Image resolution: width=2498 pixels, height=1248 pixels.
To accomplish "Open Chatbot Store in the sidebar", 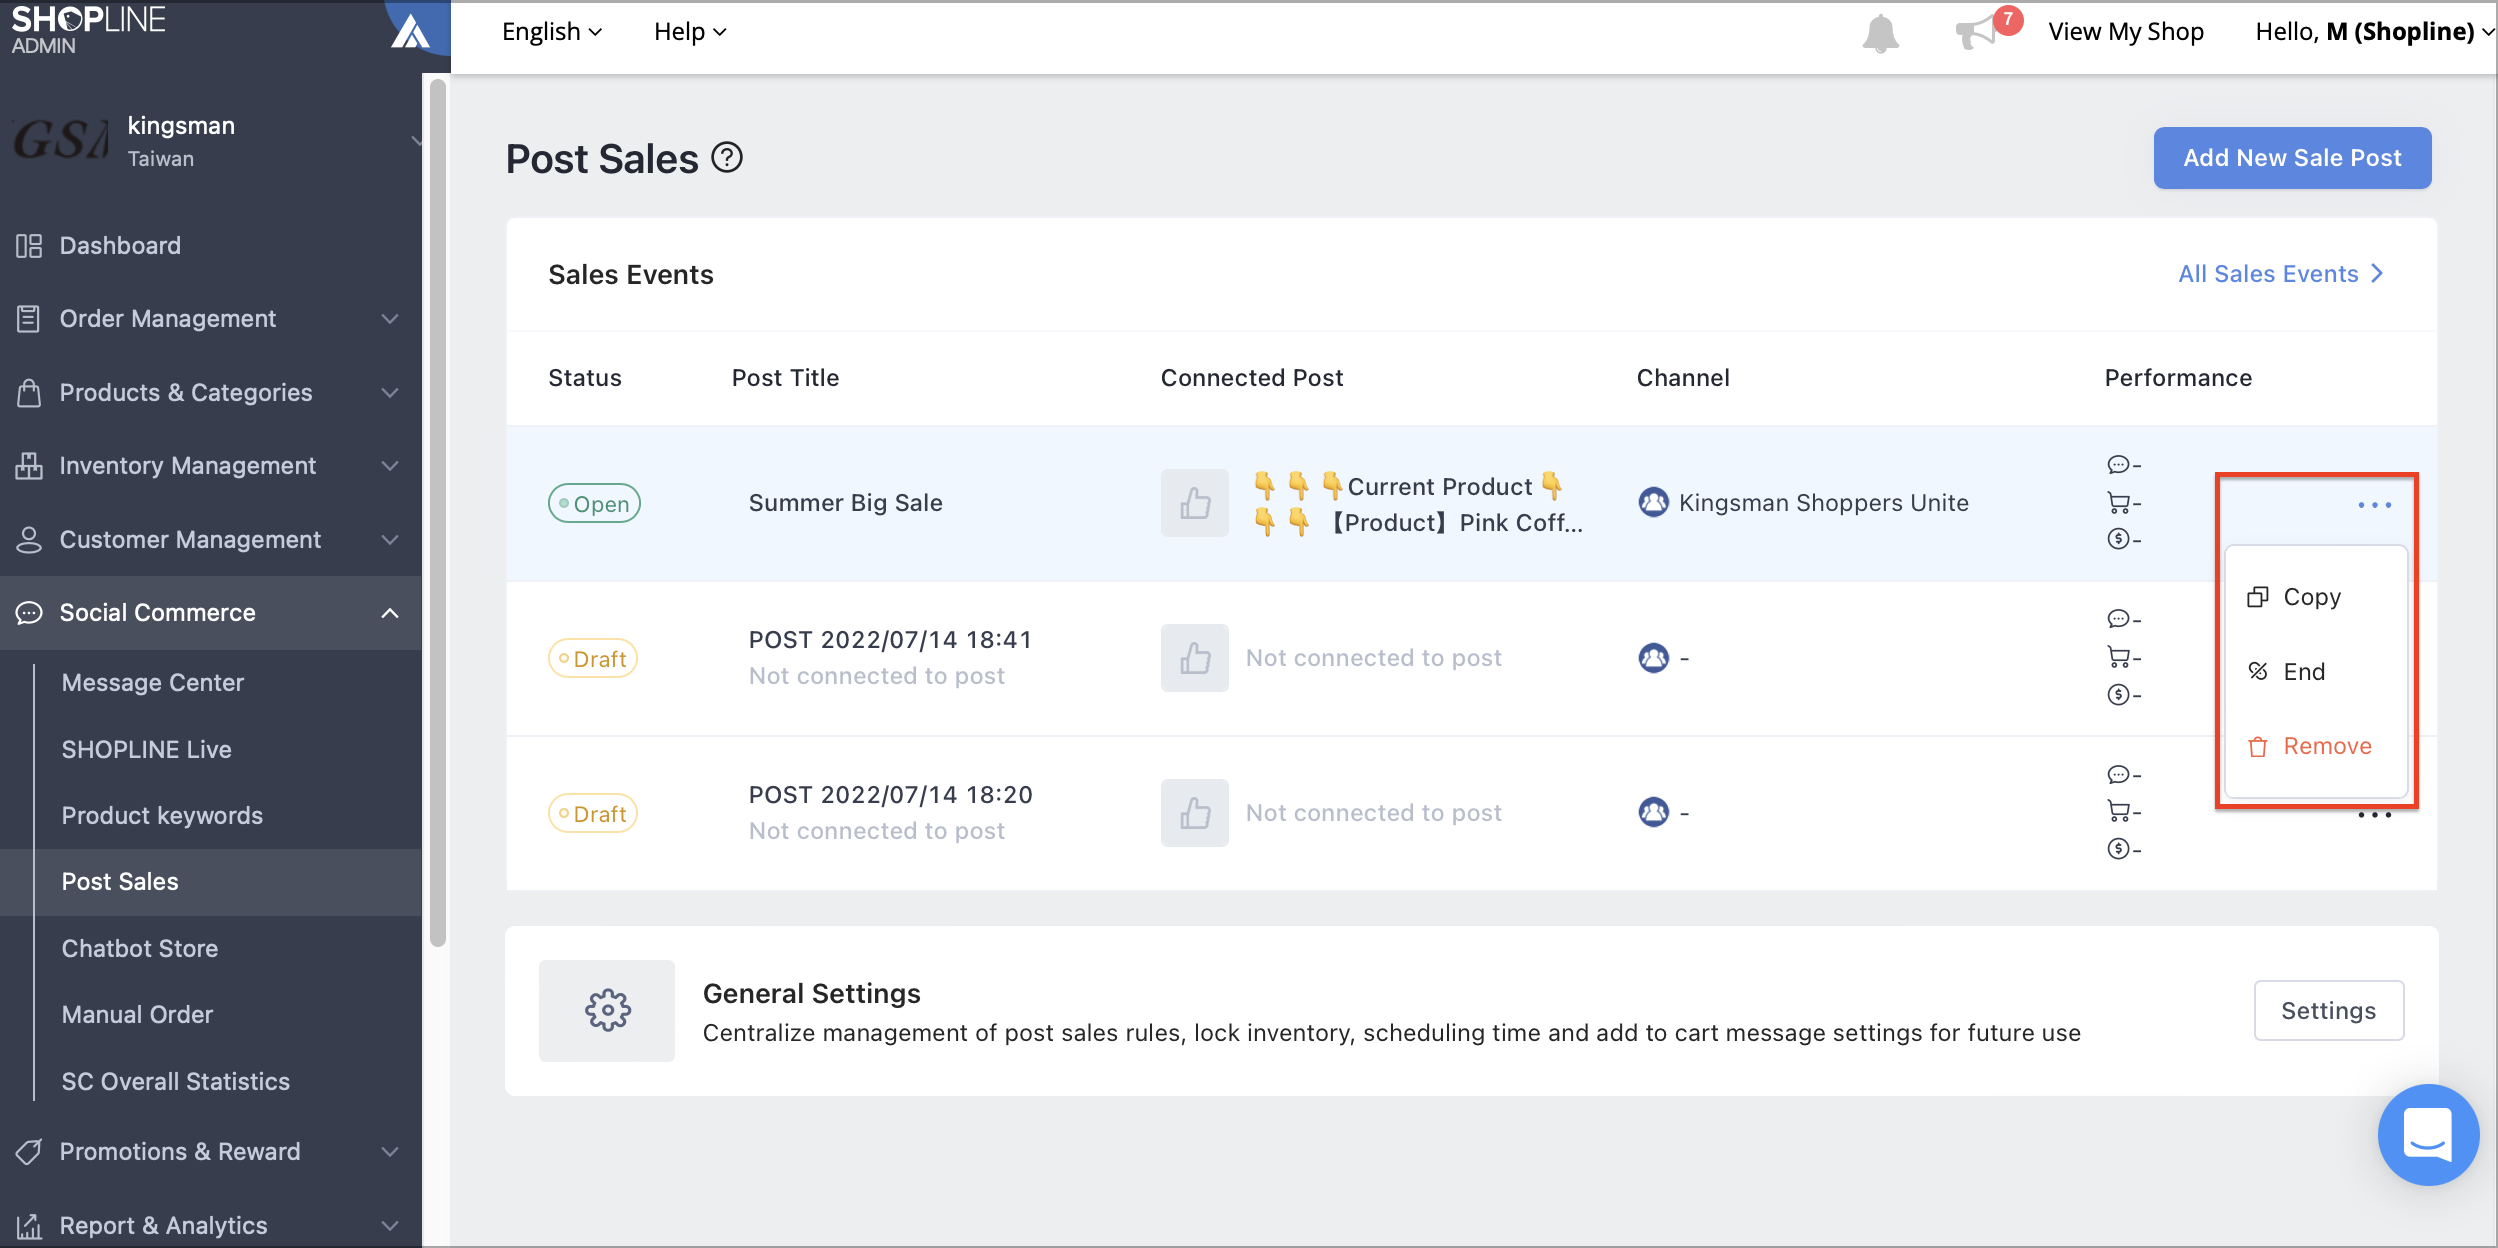I will point(140,949).
